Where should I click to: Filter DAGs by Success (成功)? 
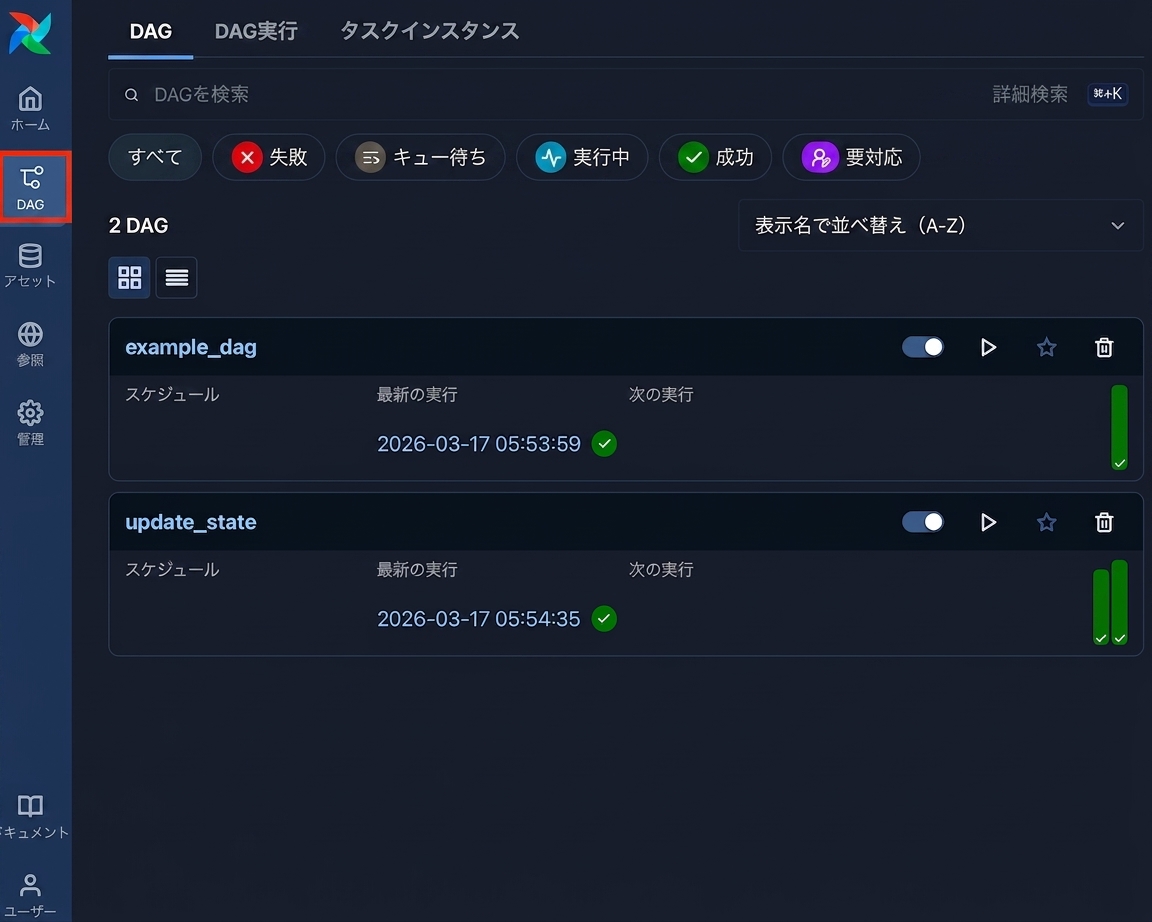[716, 157]
